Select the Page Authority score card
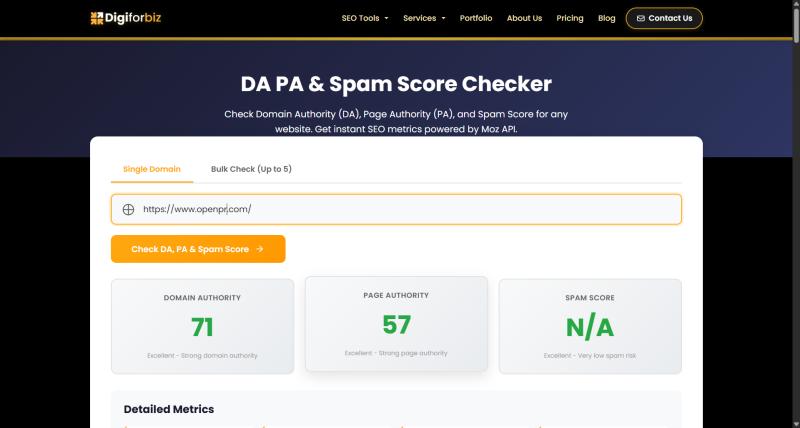The height and width of the screenshot is (428, 800). (x=396, y=323)
